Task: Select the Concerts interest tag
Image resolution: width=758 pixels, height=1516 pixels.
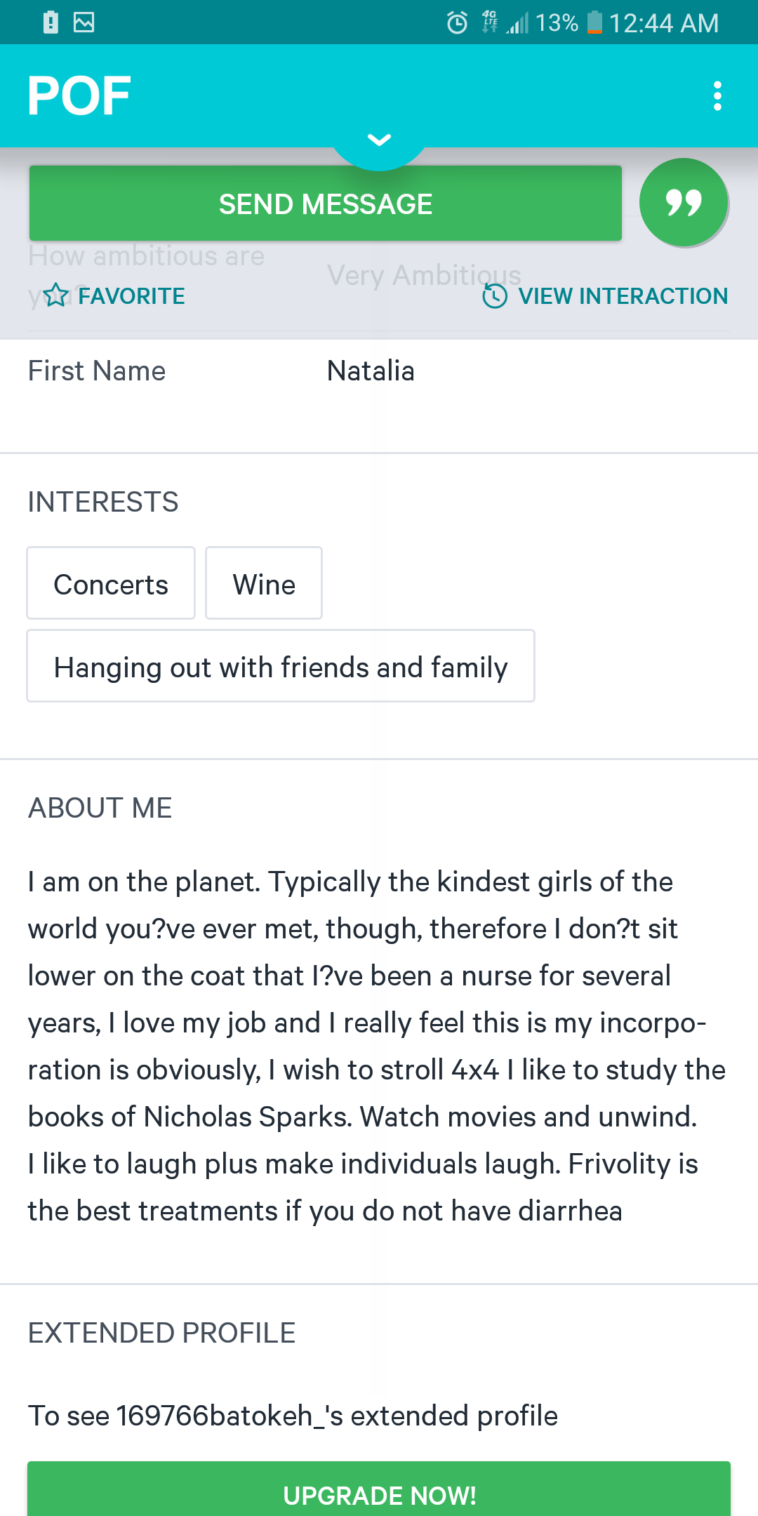Action: 111,584
